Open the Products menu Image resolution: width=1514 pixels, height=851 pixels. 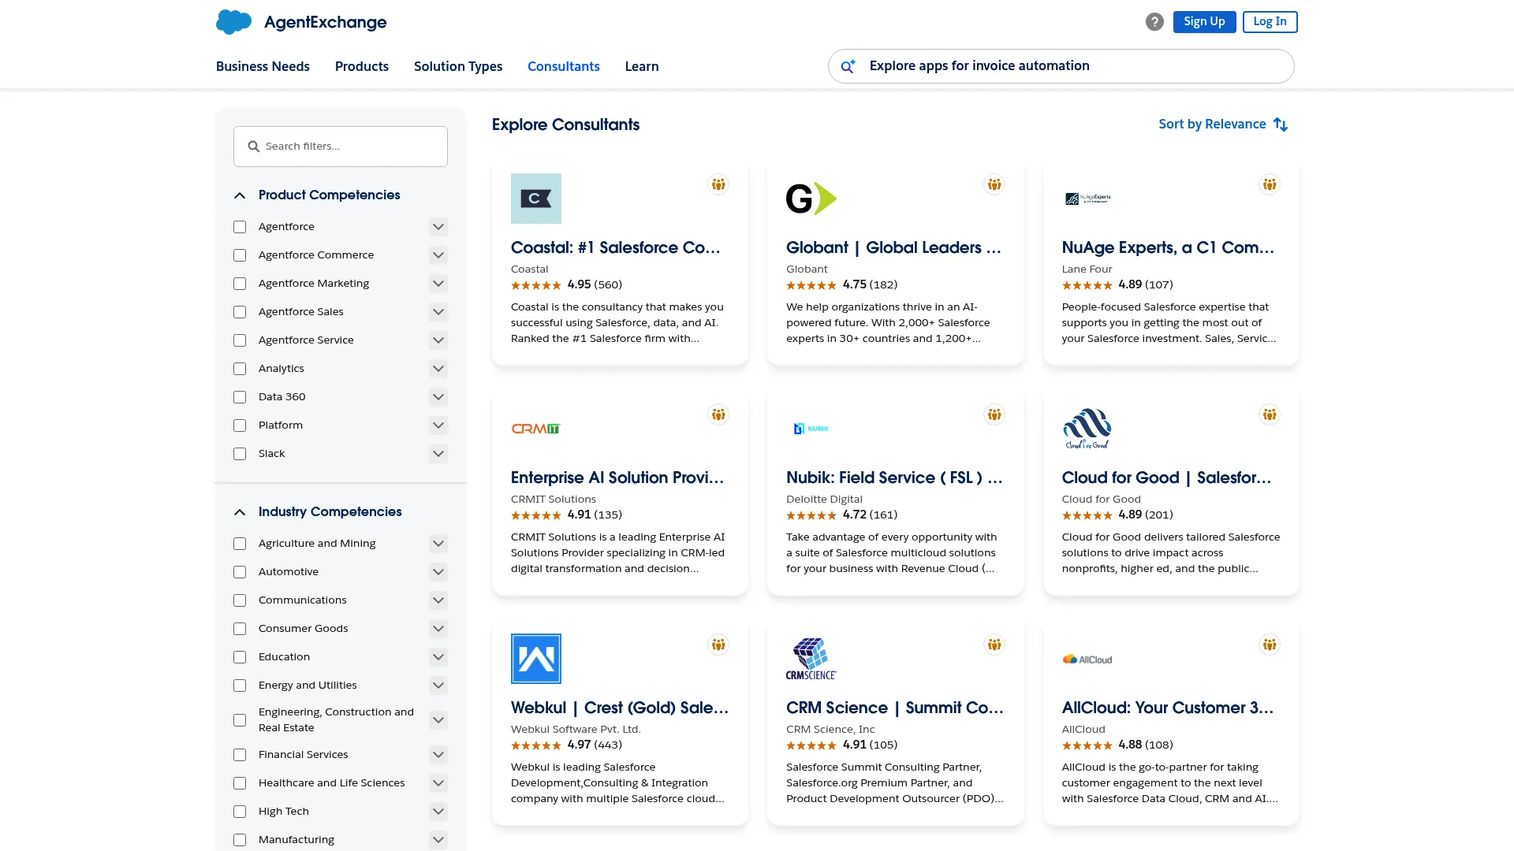tap(362, 66)
